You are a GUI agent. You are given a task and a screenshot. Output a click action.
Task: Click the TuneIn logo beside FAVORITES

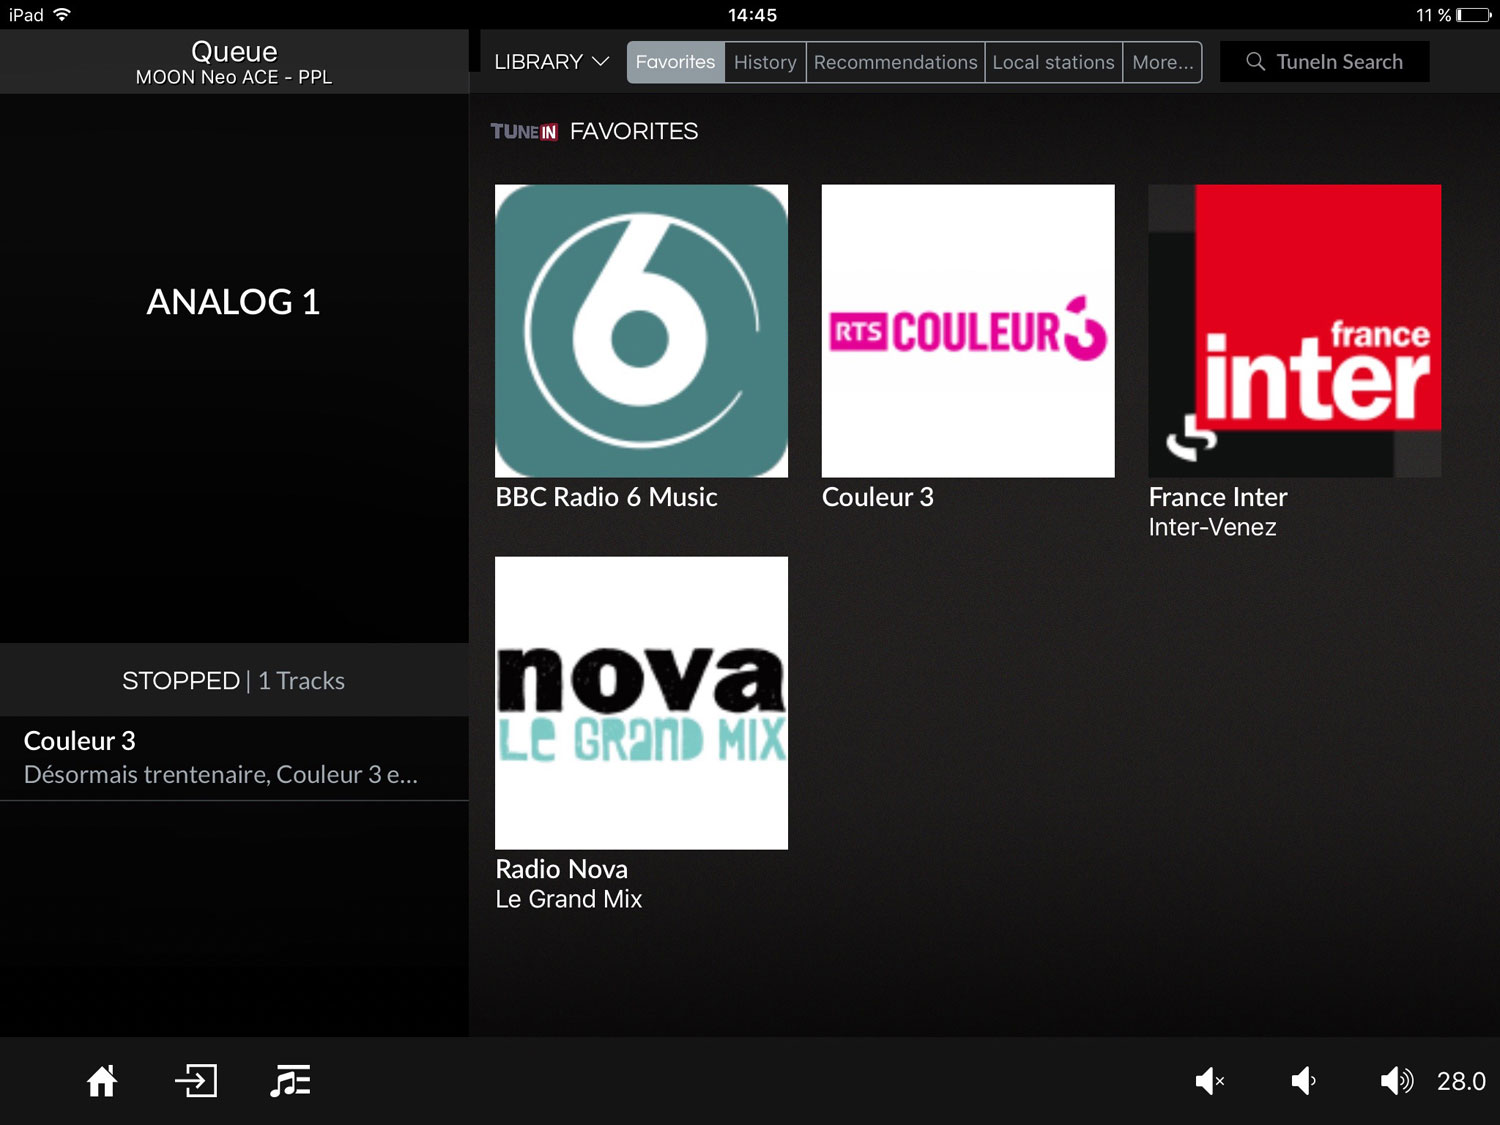(524, 132)
